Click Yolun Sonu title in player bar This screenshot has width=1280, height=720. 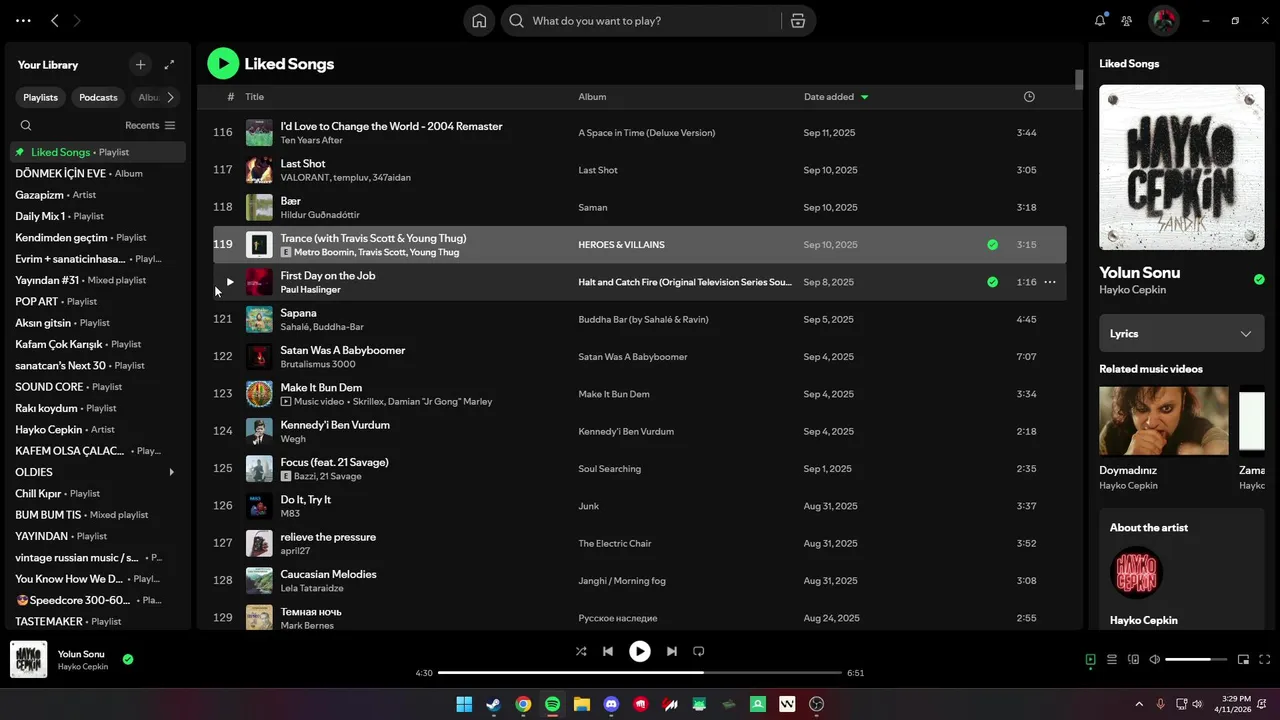[81, 654]
